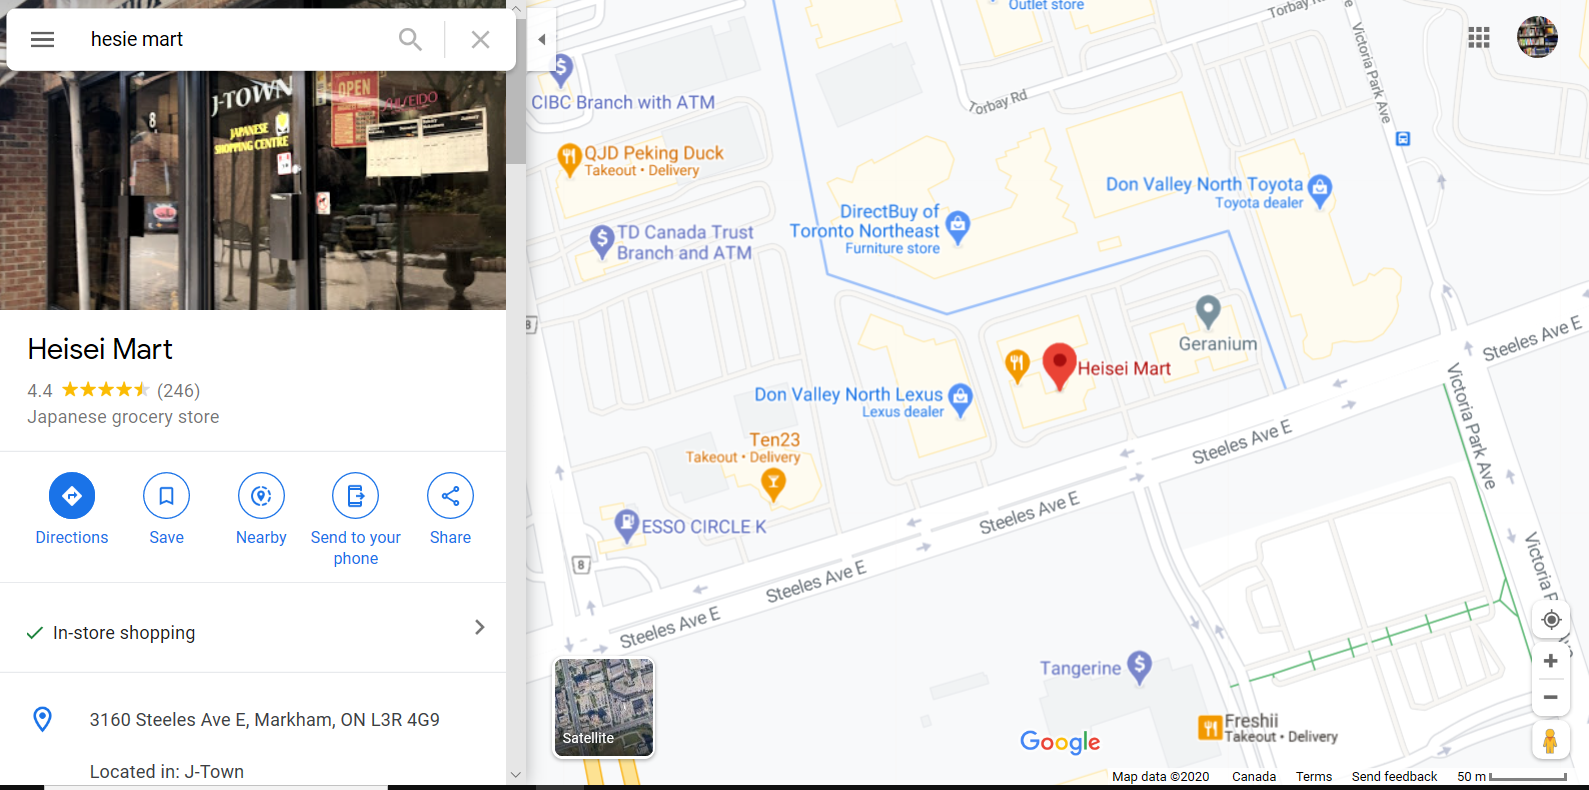Get Directions to Heisei Mart
The image size is (1589, 790).
tap(72, 509)
